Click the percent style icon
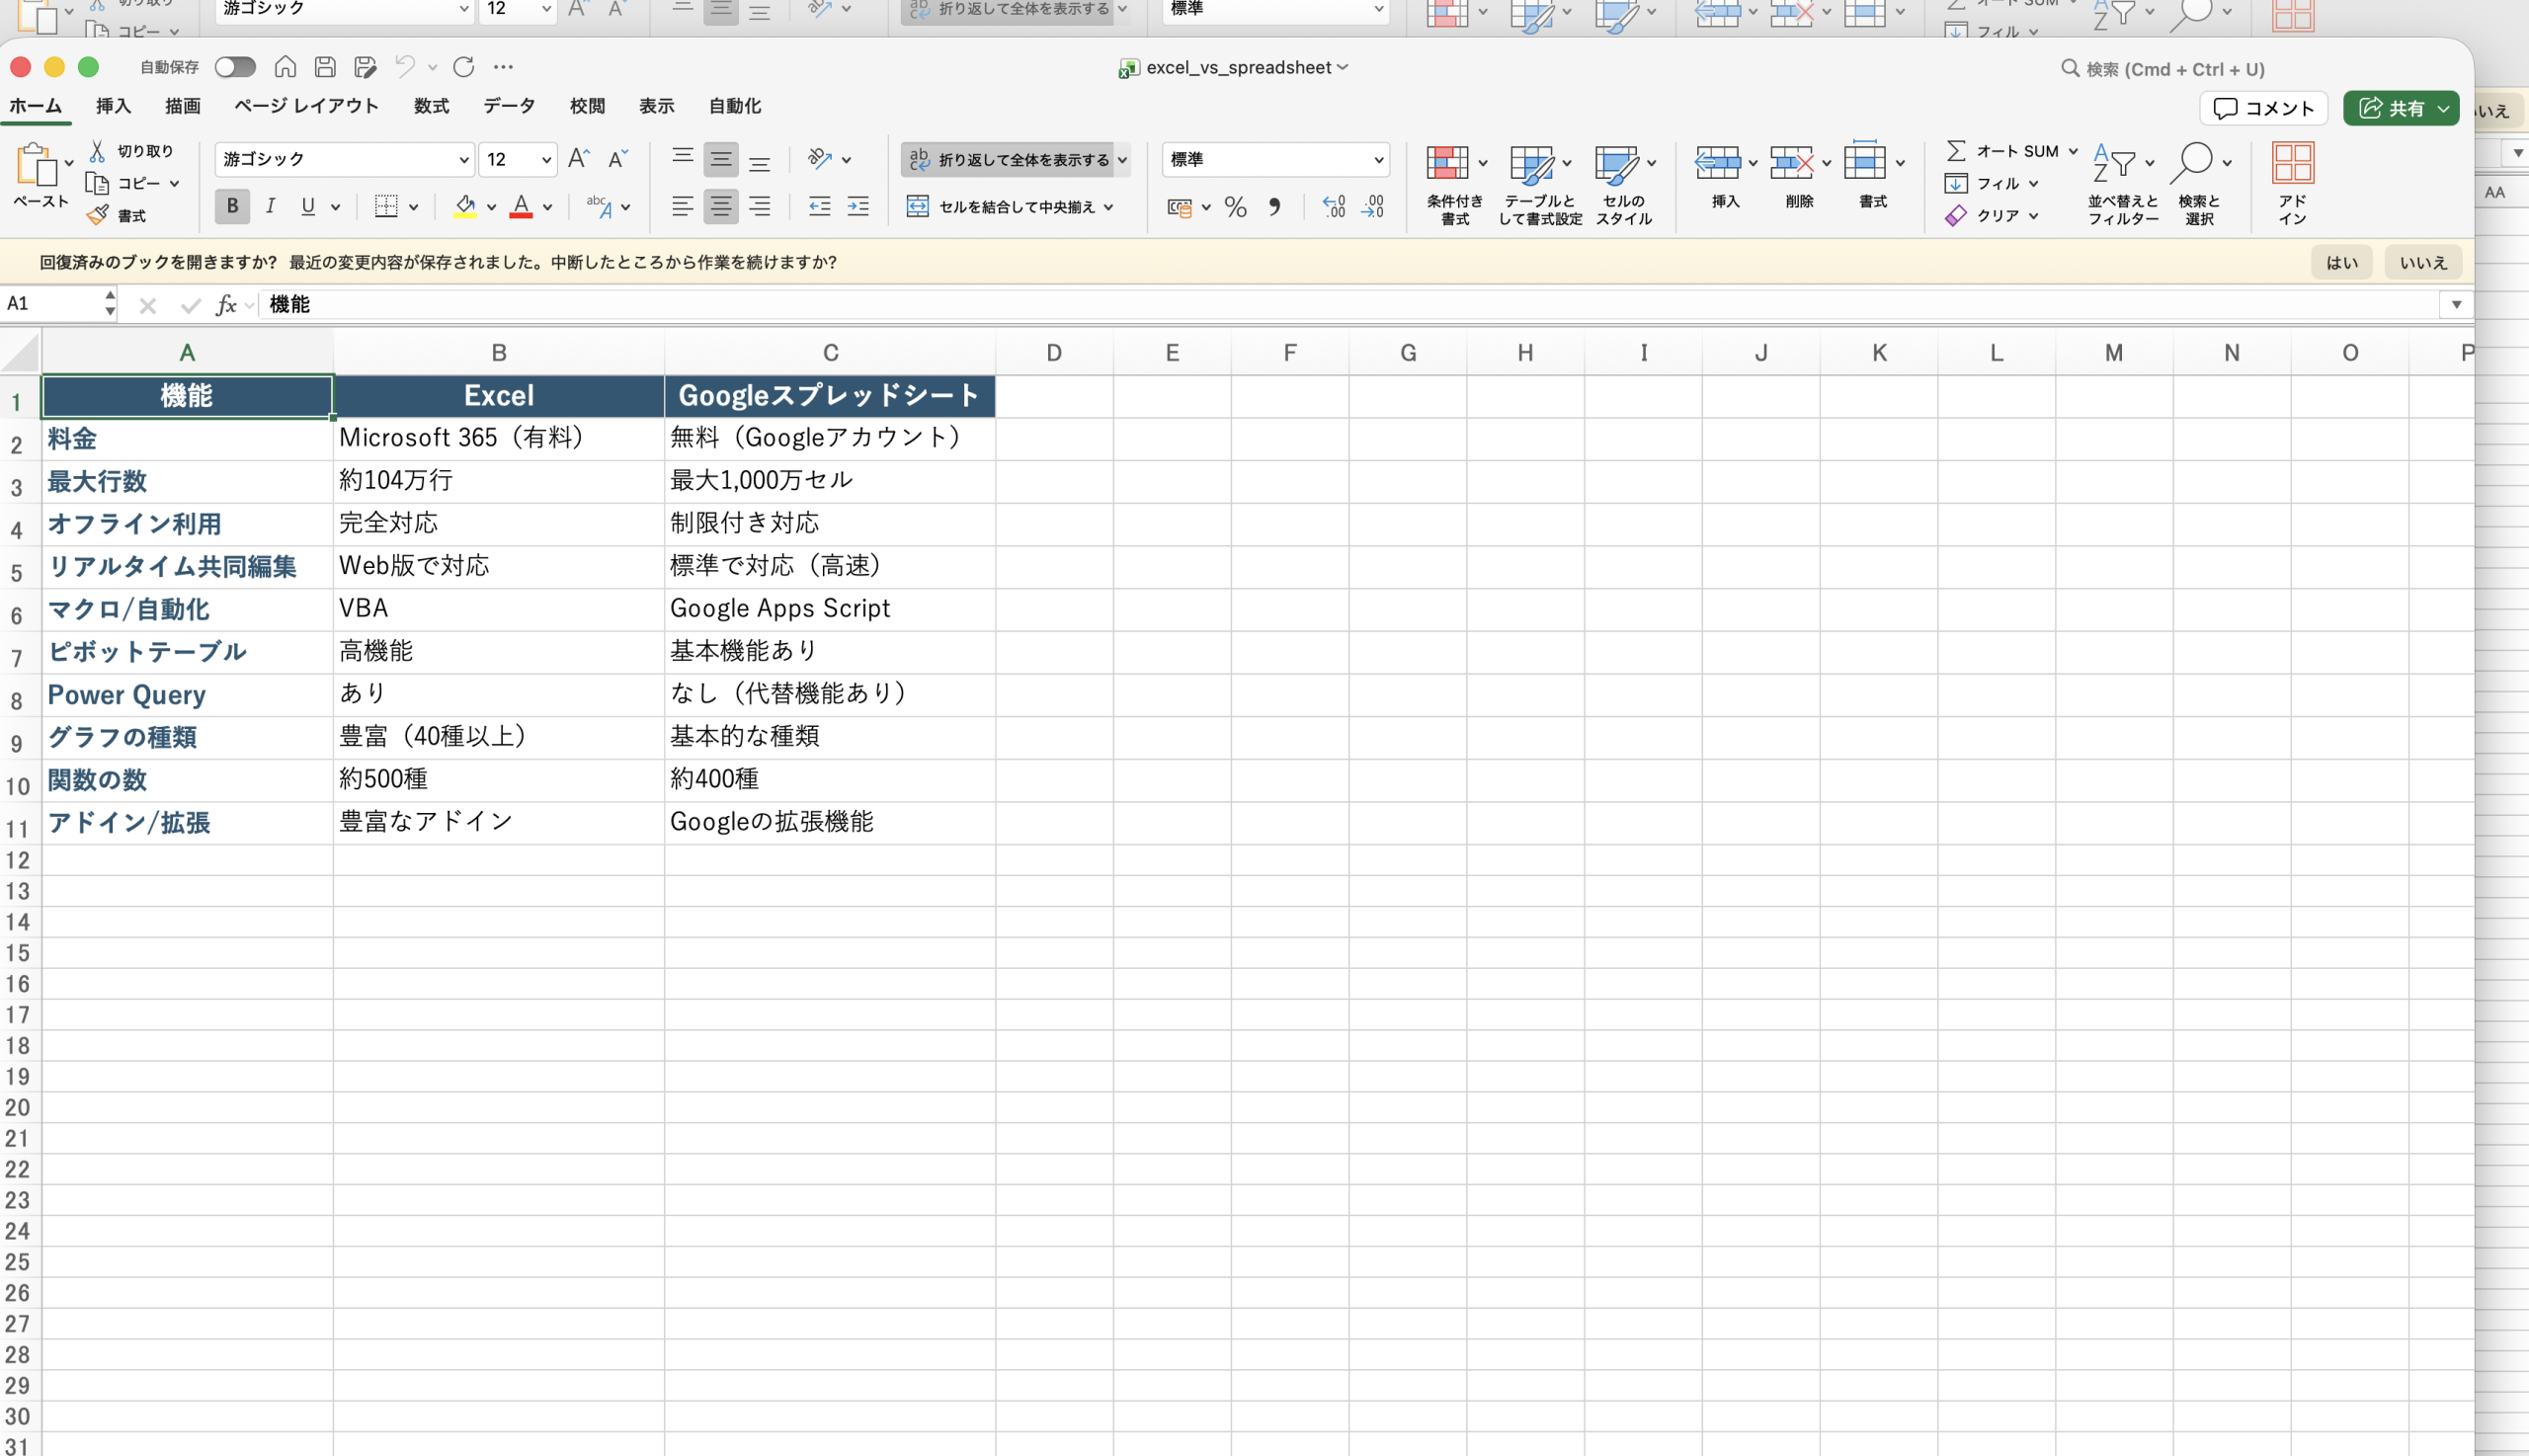Image resolution: width=2529 pixels, height=1456 pixels. (x=1235, y=207)
